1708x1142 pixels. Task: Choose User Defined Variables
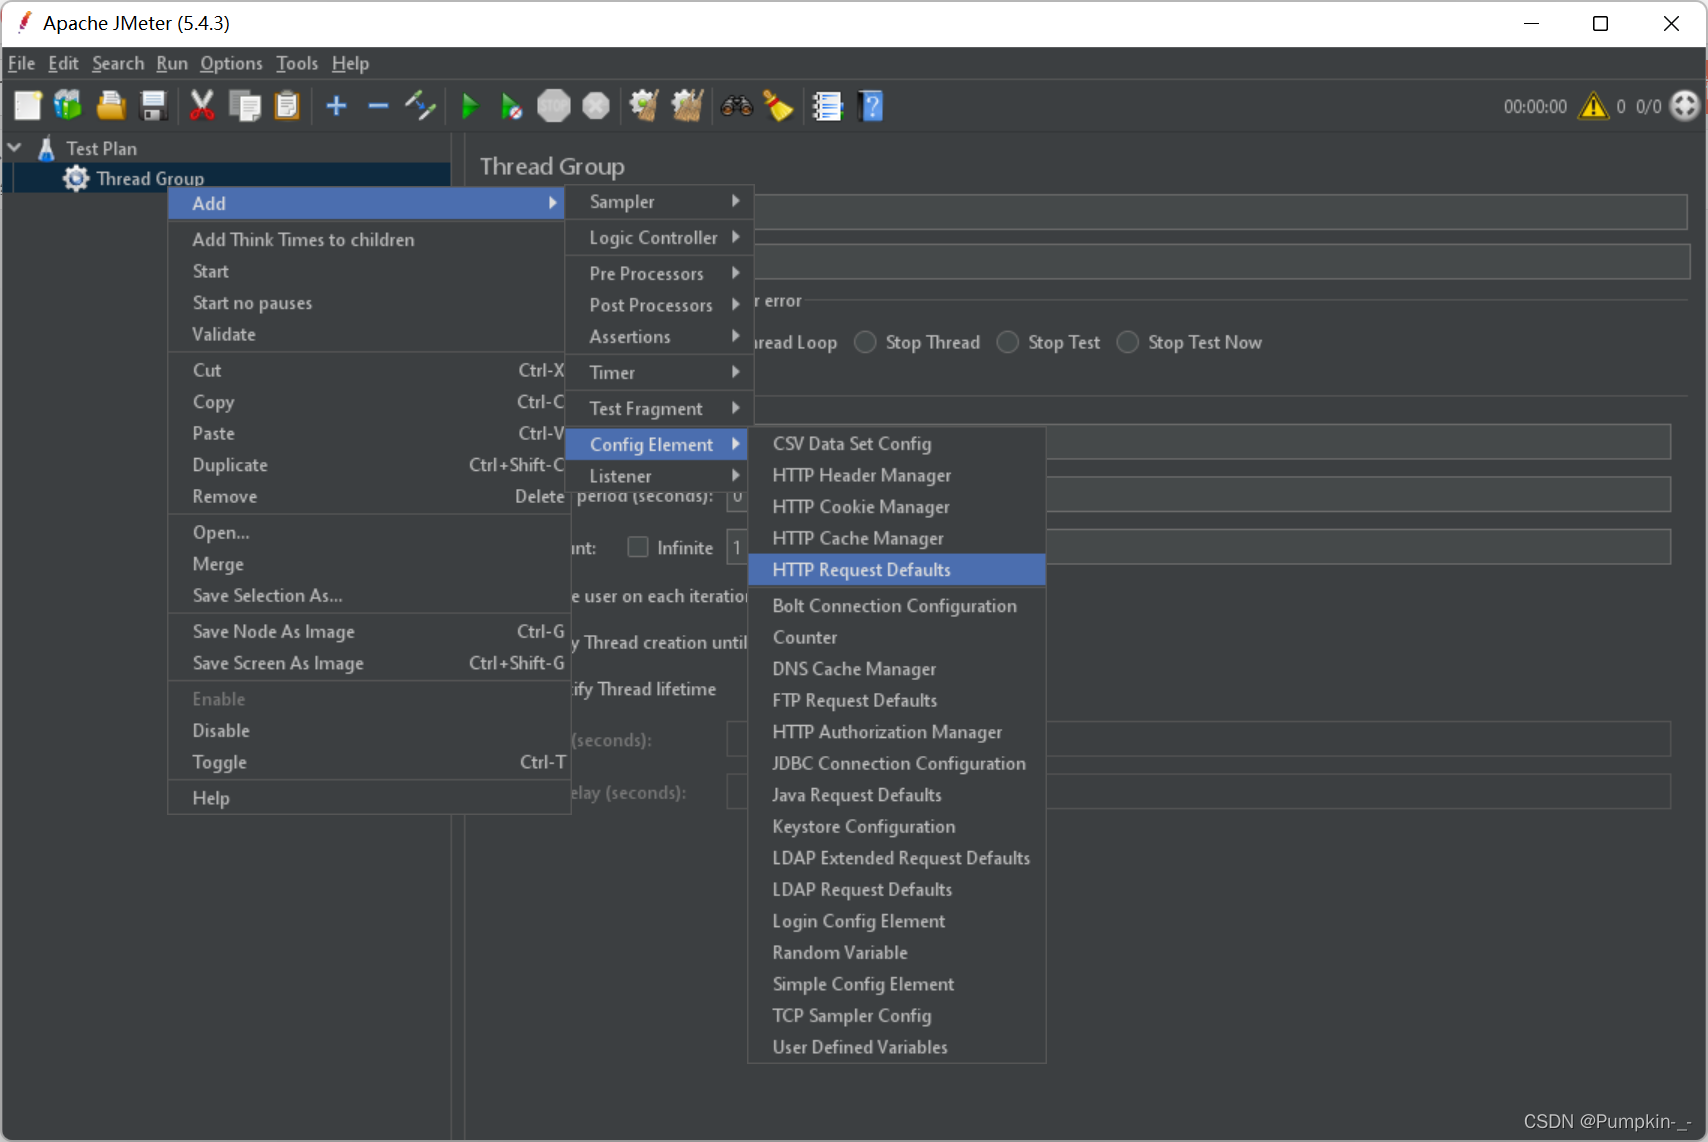(x=897, y=1047)
